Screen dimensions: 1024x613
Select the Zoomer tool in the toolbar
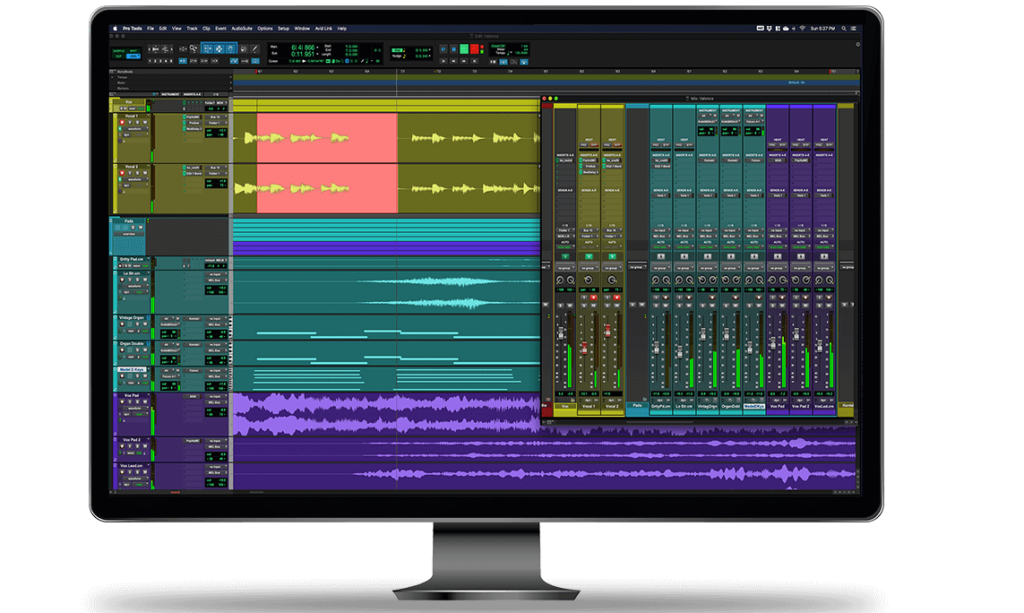[x=193, y=49]
